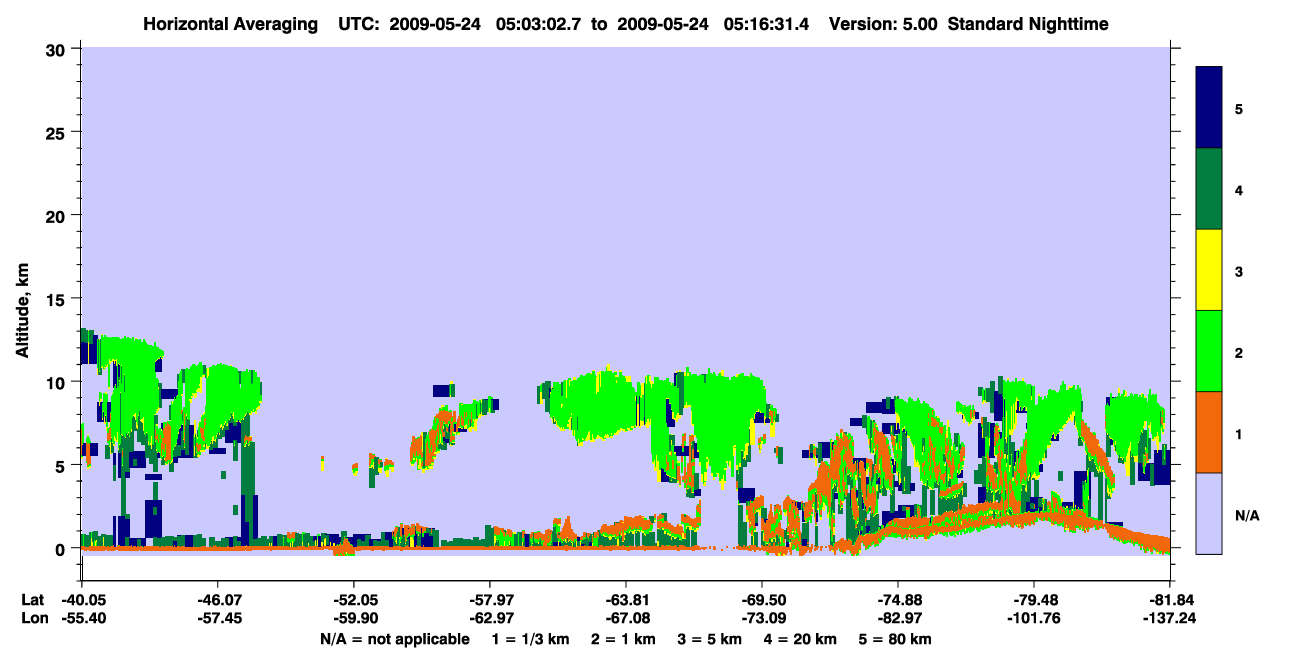Click the 'Version: 5.00' text

tap(883, 23)
